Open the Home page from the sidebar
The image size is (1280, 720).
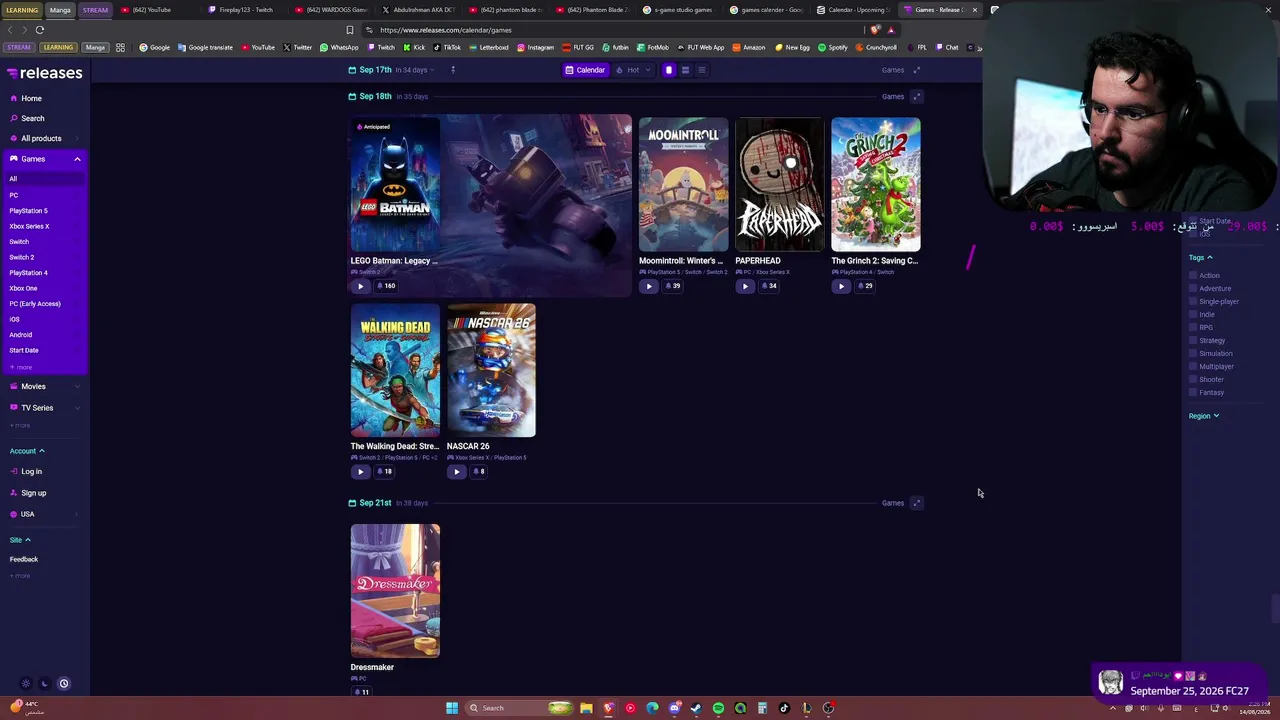(31, 98)
